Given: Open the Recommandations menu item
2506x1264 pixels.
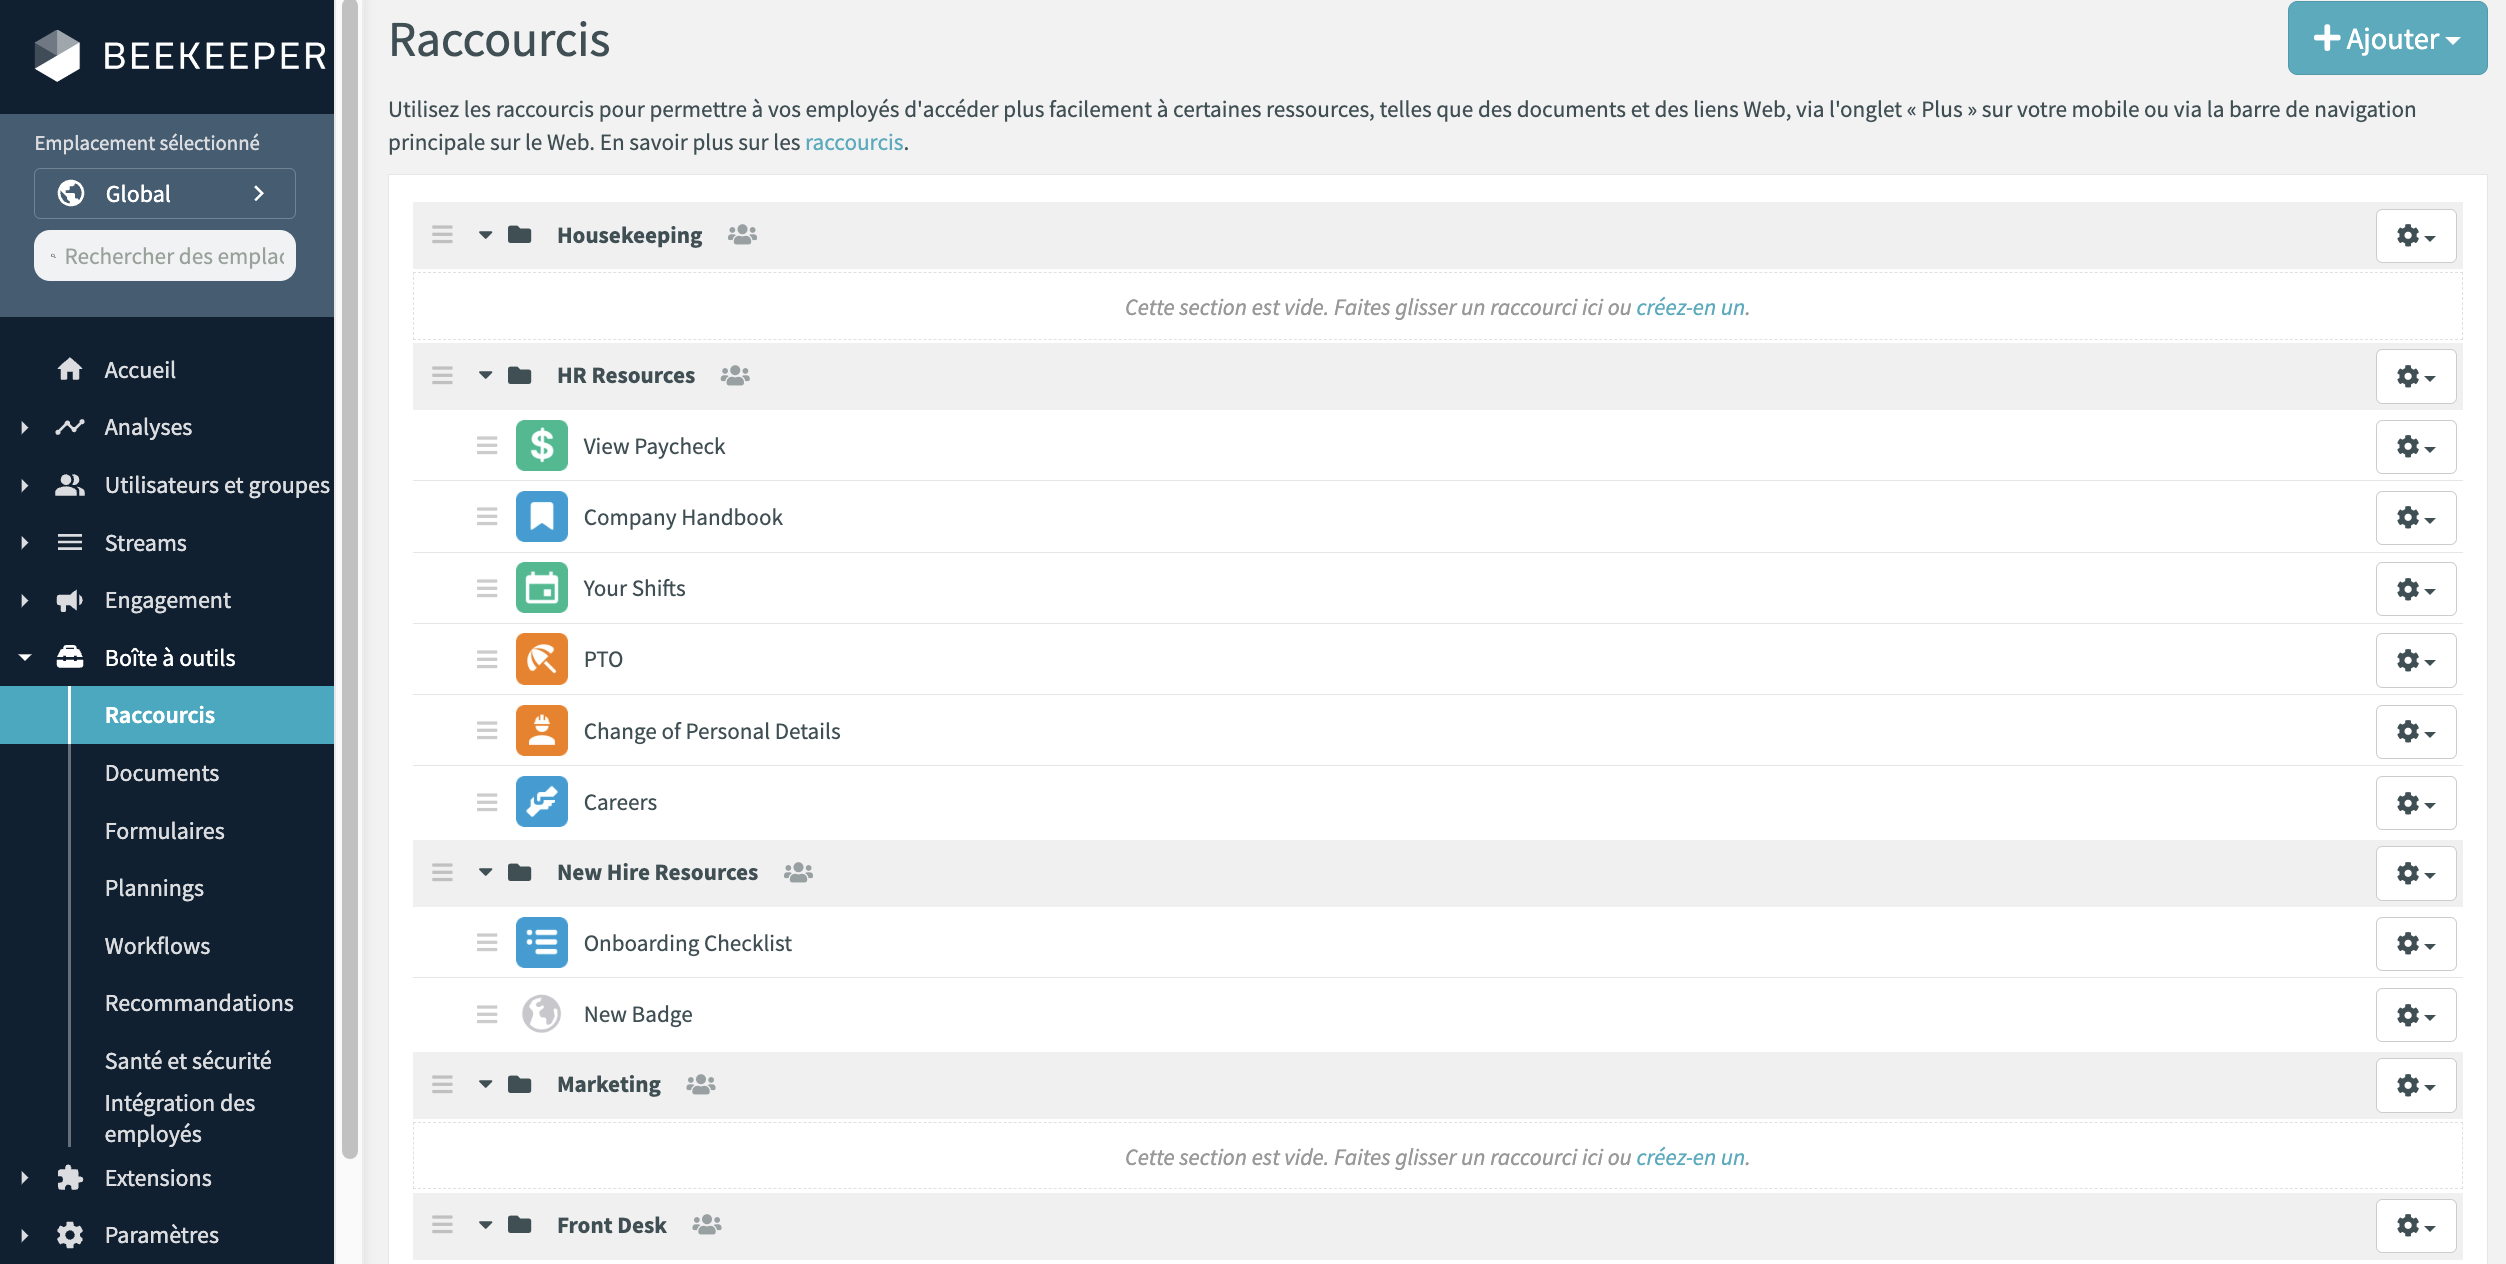Looking at the screenshot, I should tap(199, 1003).
